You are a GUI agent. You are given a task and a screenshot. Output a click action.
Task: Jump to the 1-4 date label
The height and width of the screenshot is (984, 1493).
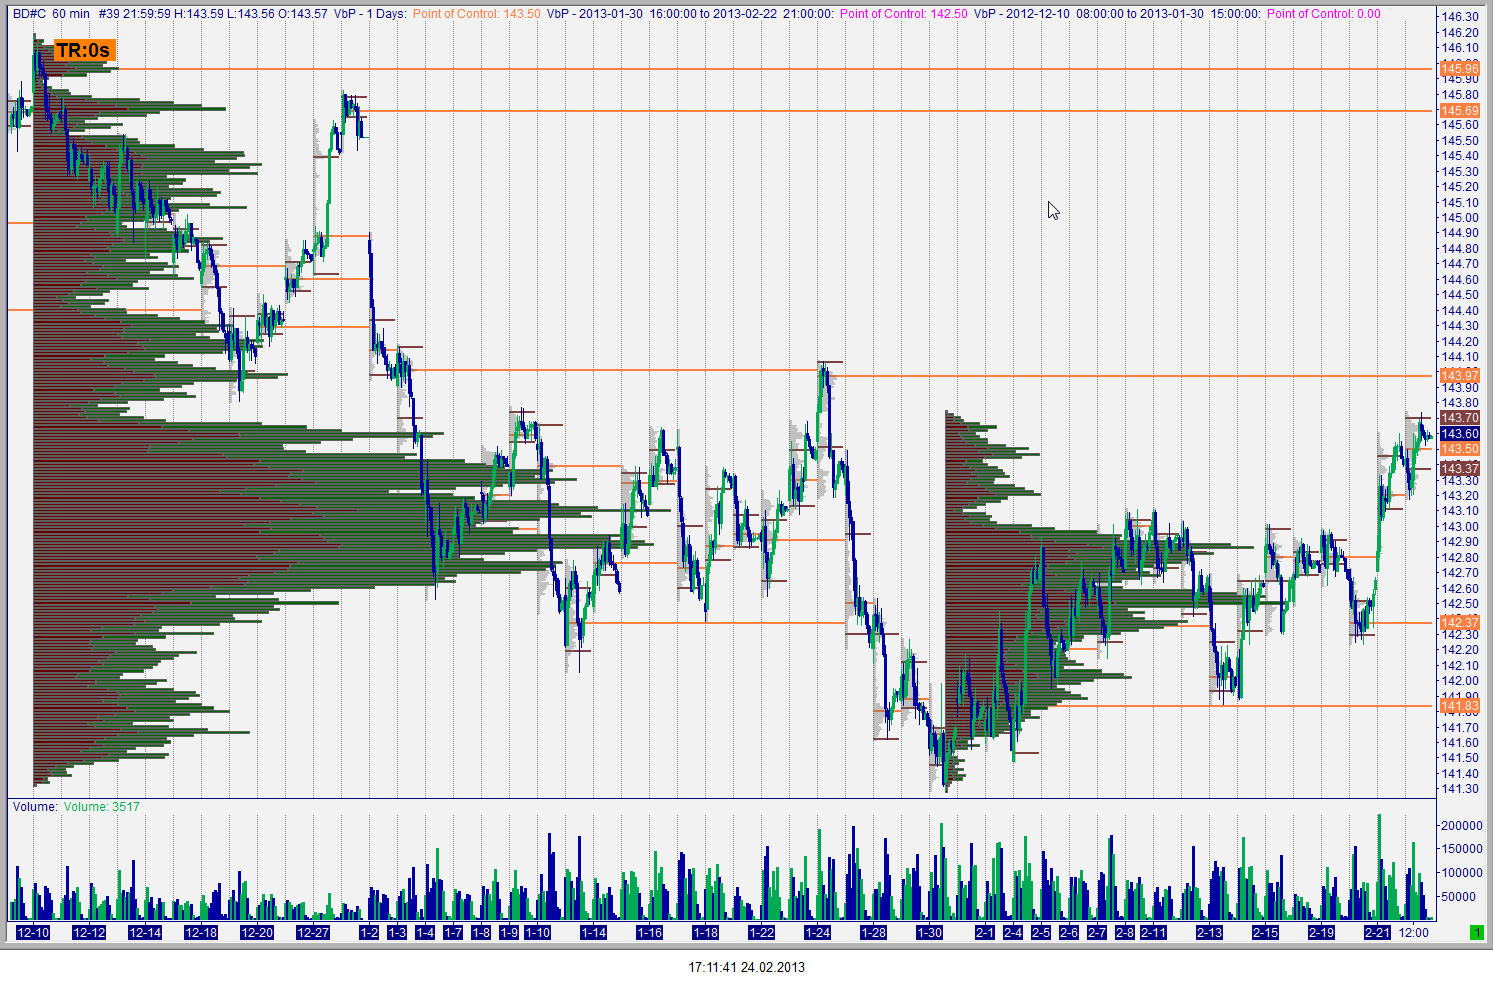[x=425, y=932]
